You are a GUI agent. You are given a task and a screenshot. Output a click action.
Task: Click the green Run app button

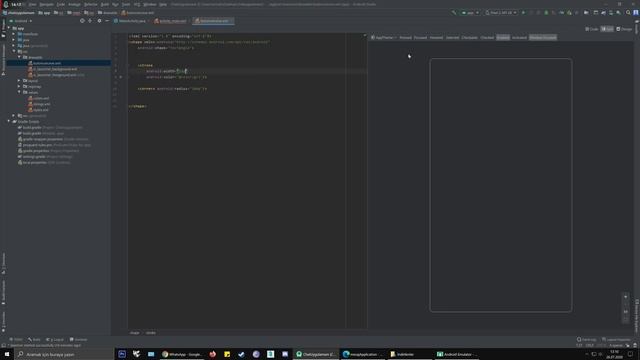(x=523, y=13)
